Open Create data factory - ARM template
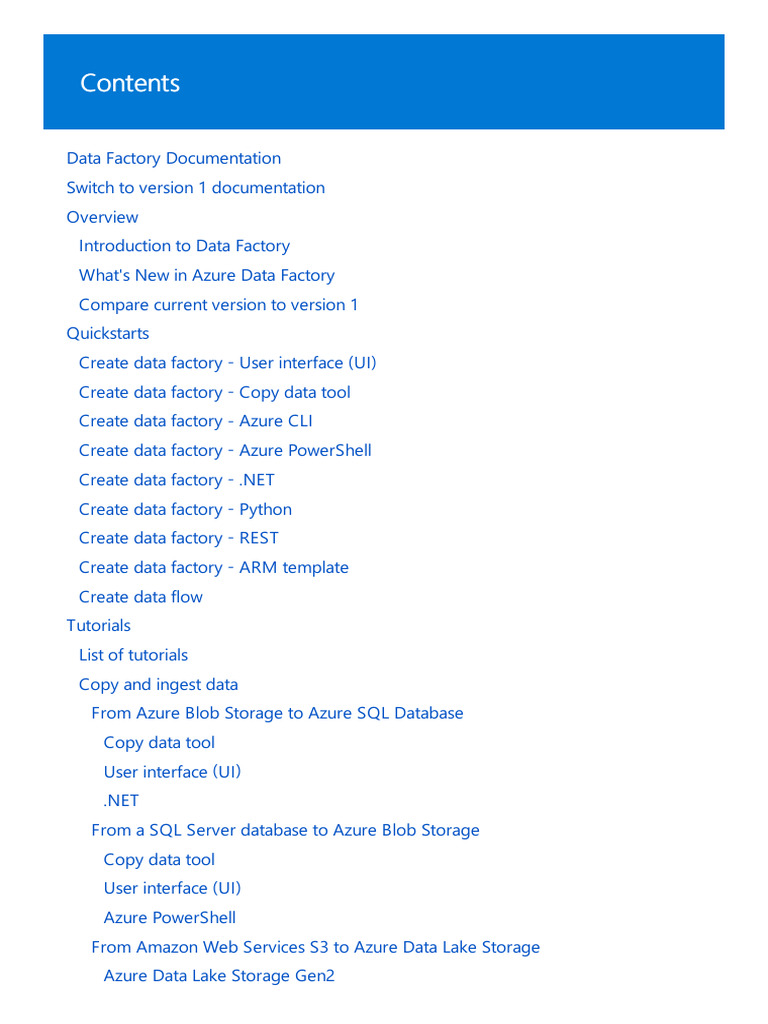This screenshot has width=768, height=1024. [213, 567]
